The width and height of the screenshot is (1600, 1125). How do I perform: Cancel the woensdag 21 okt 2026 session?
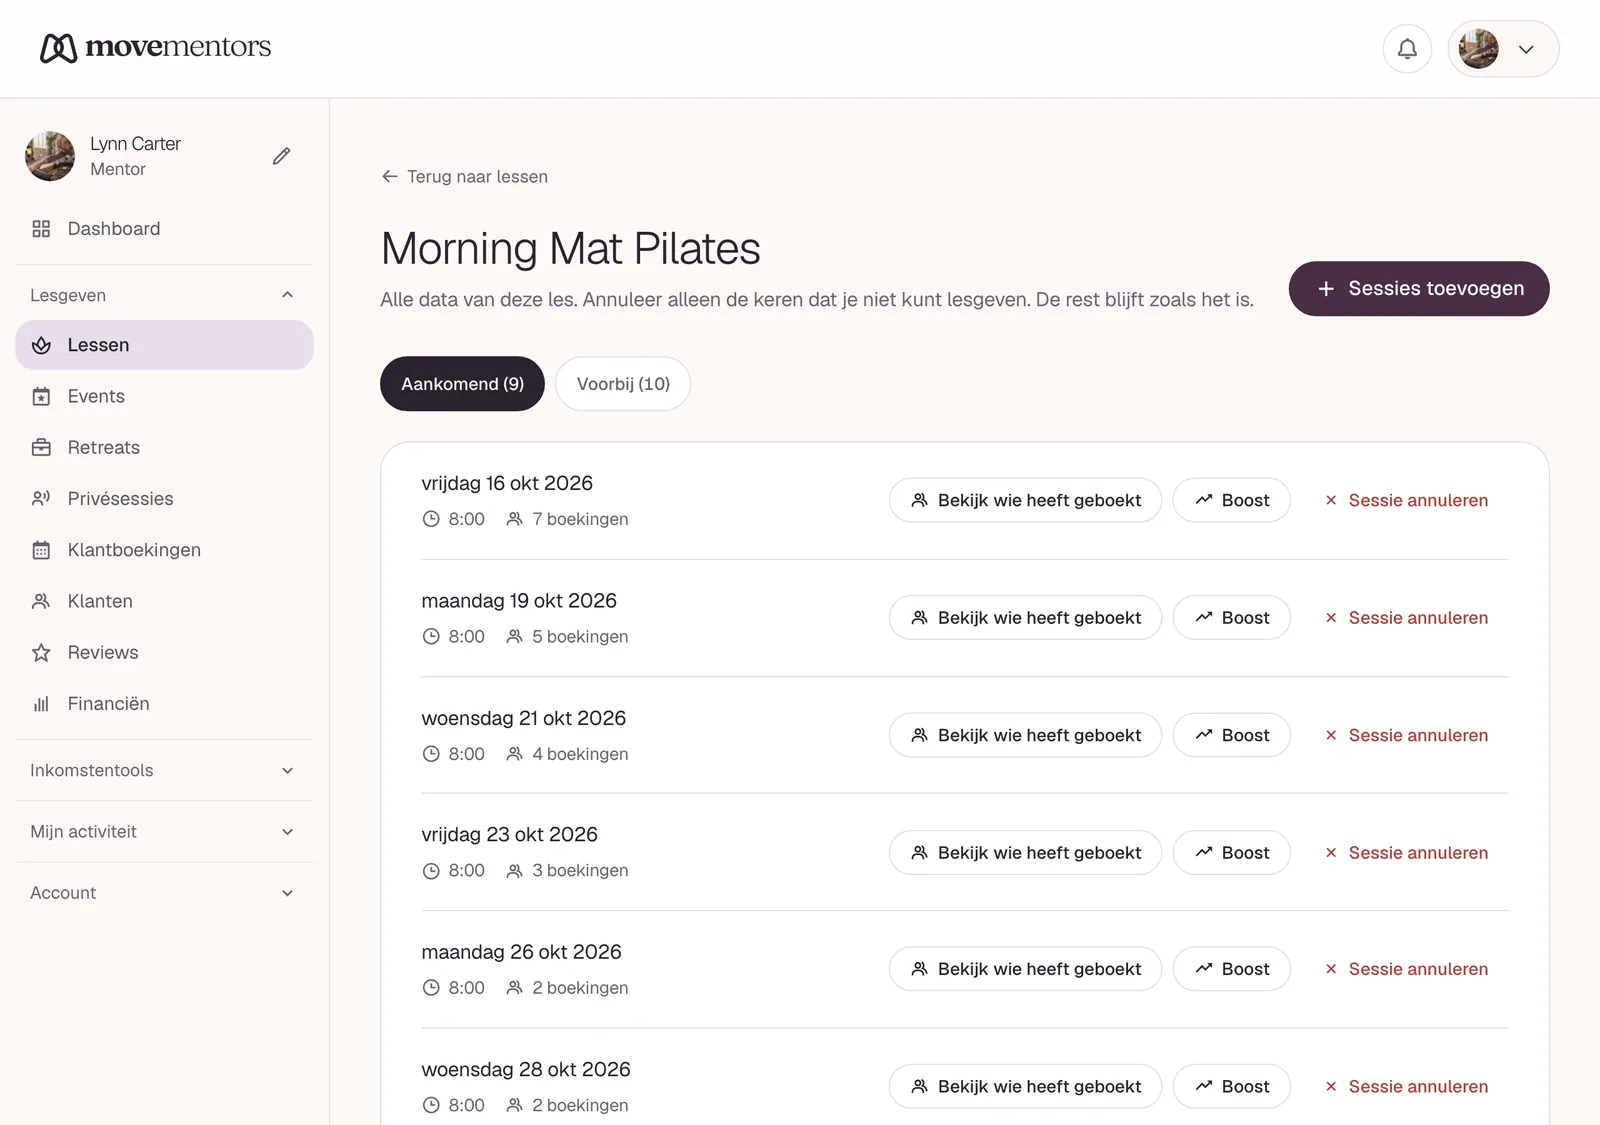[1406, 735]
